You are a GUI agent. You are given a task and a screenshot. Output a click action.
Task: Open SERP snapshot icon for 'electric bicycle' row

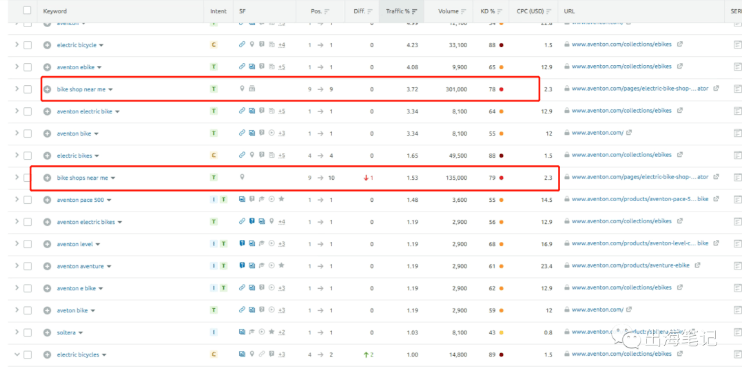[738, 45]
